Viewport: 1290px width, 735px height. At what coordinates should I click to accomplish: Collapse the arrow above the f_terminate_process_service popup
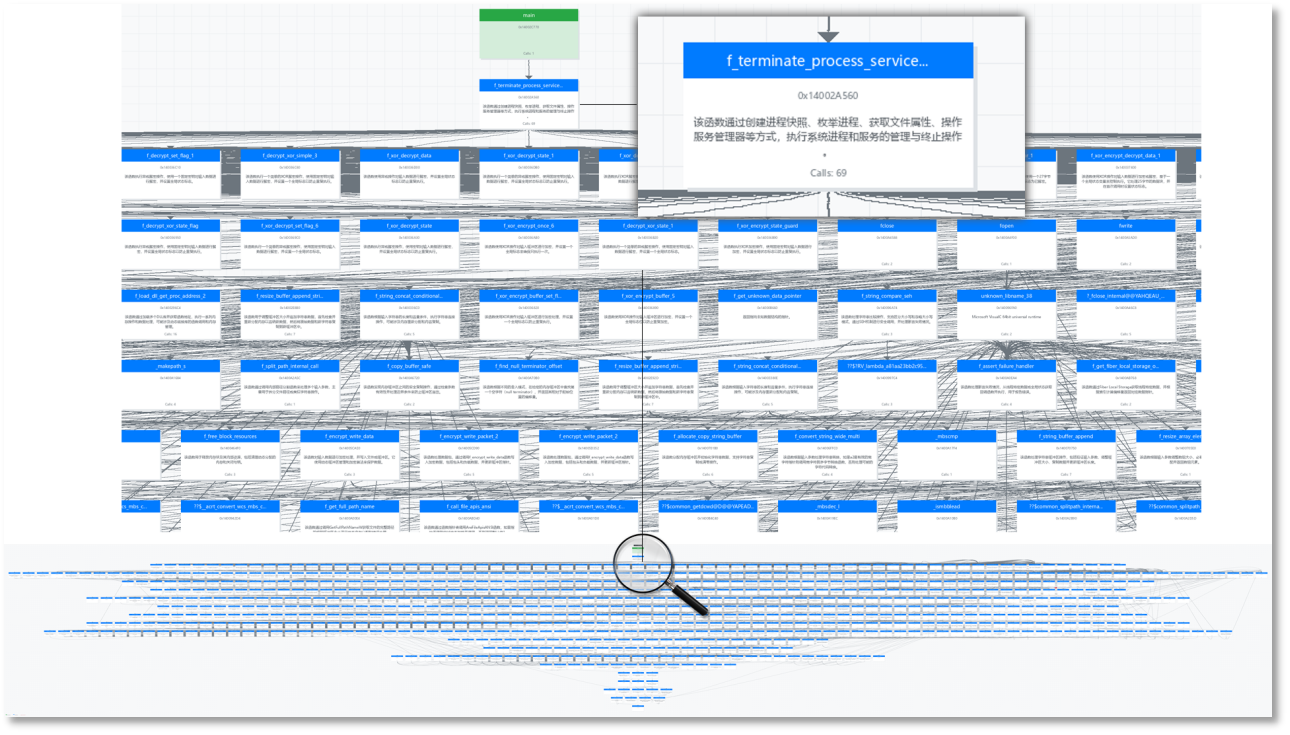(x=827, y=31)
